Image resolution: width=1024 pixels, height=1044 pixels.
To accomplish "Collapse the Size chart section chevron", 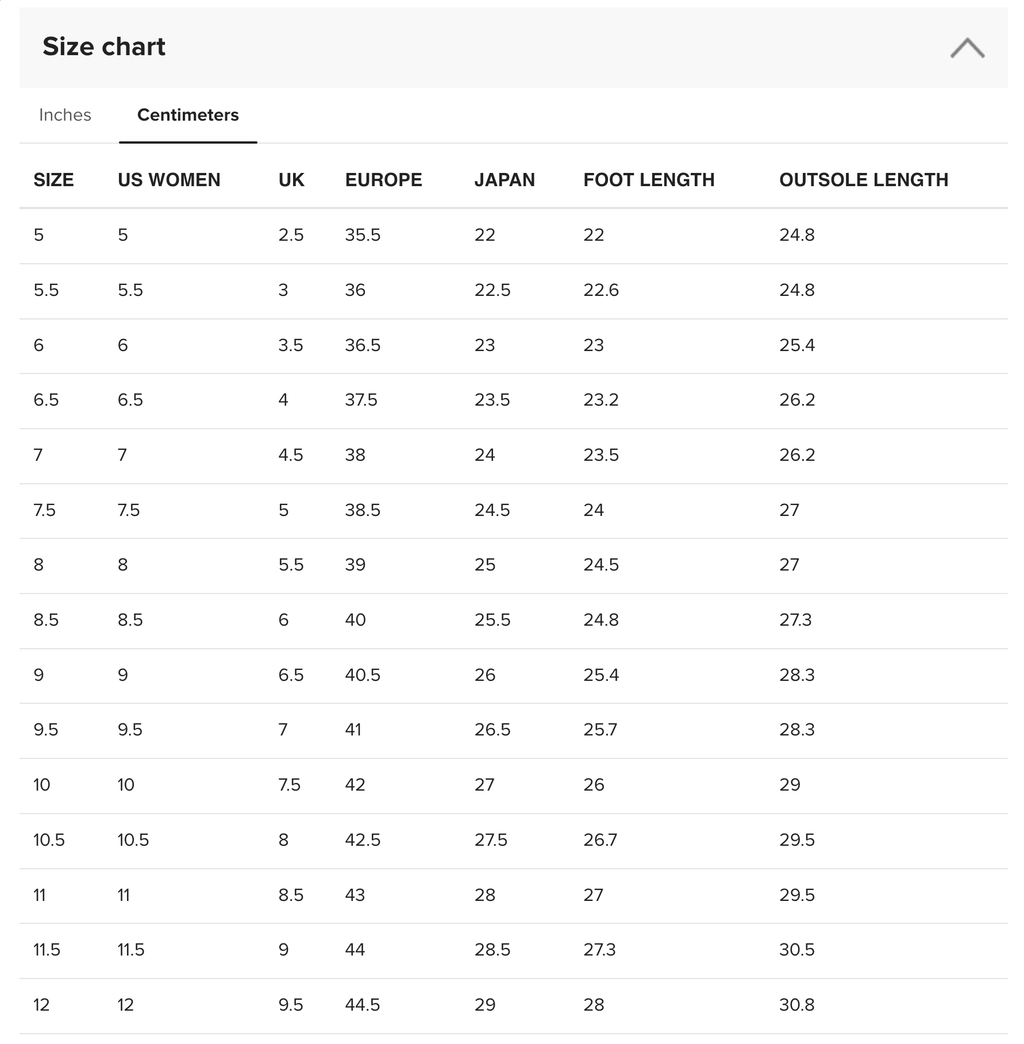I will tap(967, 48).
